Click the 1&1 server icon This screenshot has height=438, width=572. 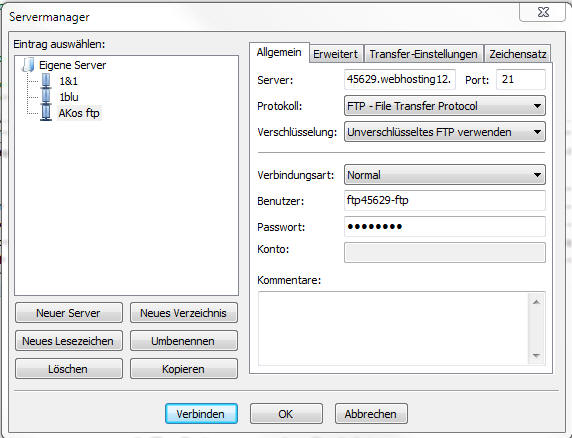pos(46,81)
